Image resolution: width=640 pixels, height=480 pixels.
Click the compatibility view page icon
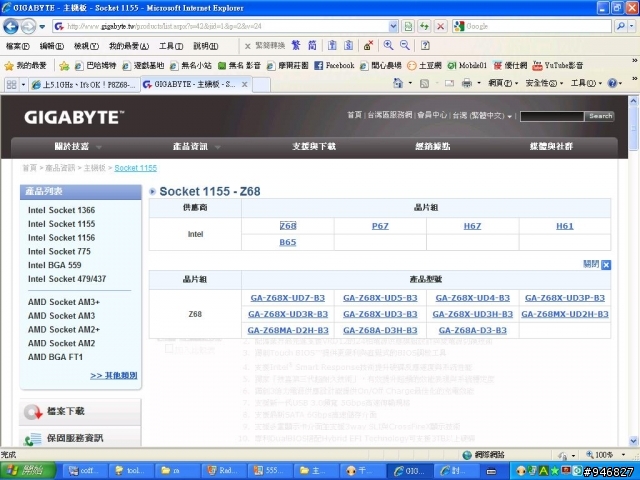(408, 27)
